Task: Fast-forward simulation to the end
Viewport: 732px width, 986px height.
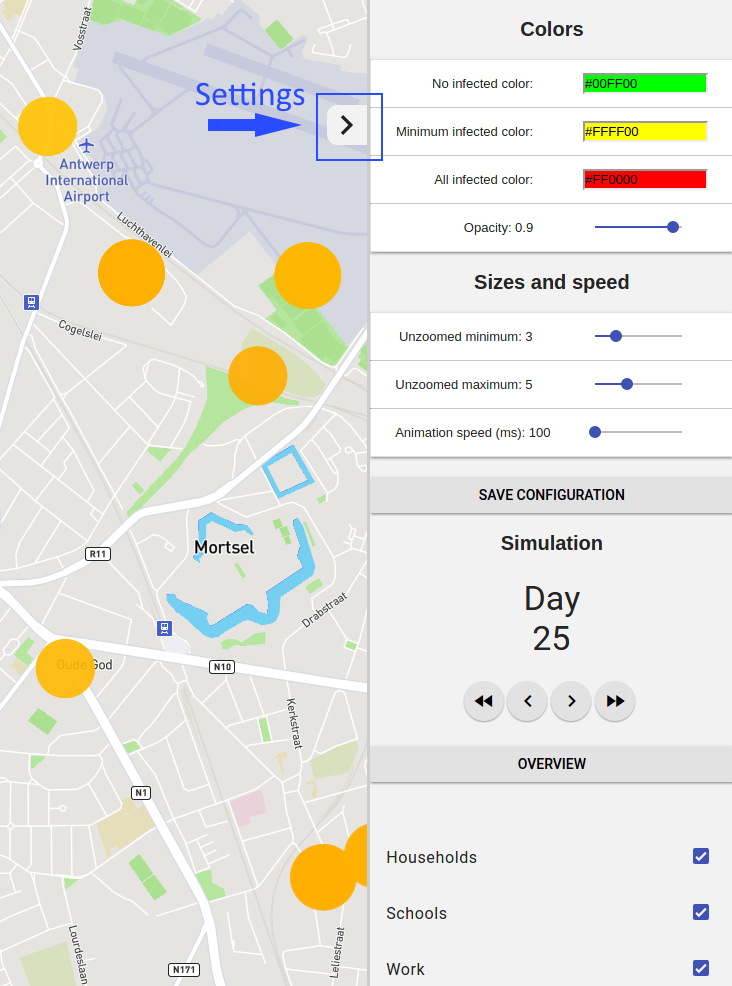Action: pos(615,701)
